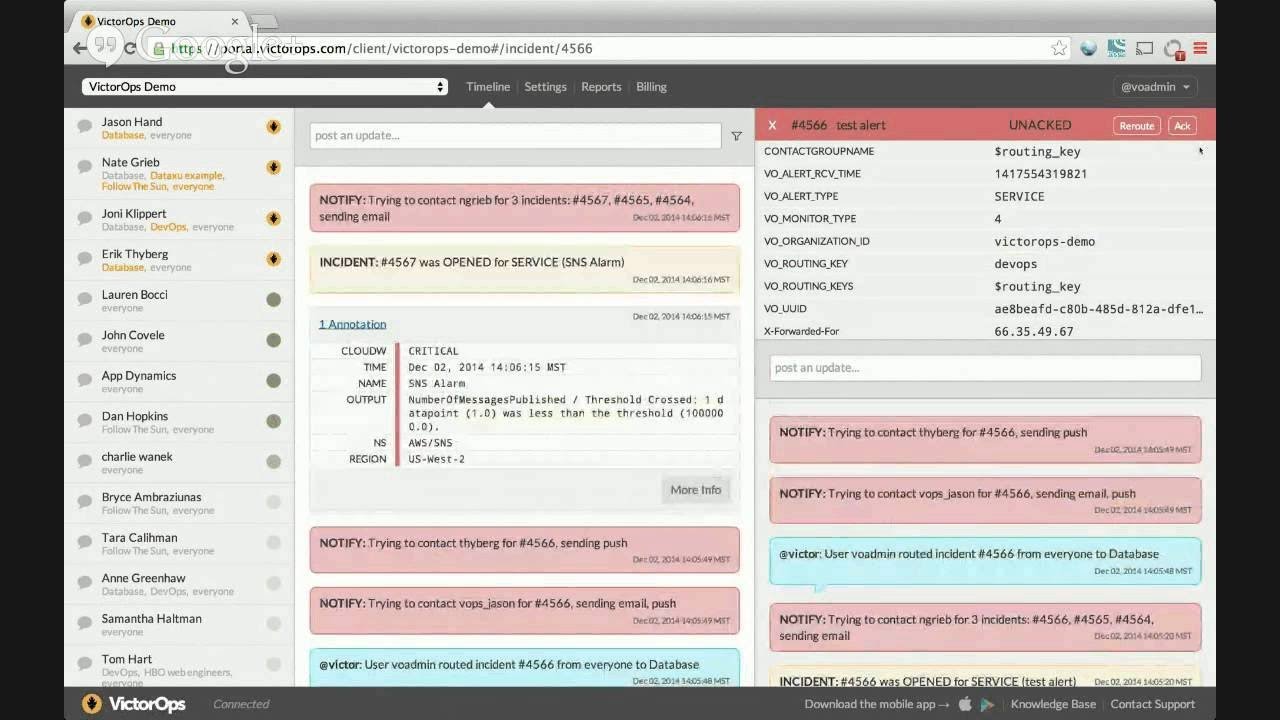This screenshot has width=1280, height=720.
Task: Click the INCIDENT #4567 was OPENED message
Action: pyautogui.click(x=525, y=269)
